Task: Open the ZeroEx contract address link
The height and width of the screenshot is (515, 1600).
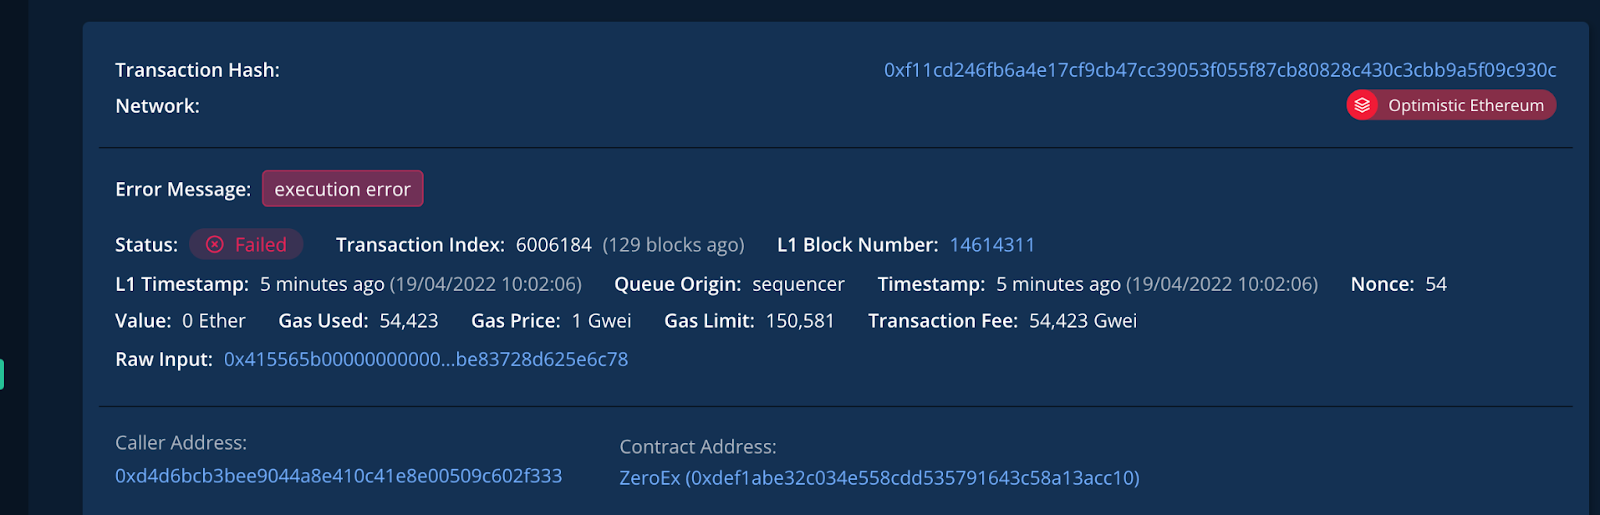Action: point(879,478)
